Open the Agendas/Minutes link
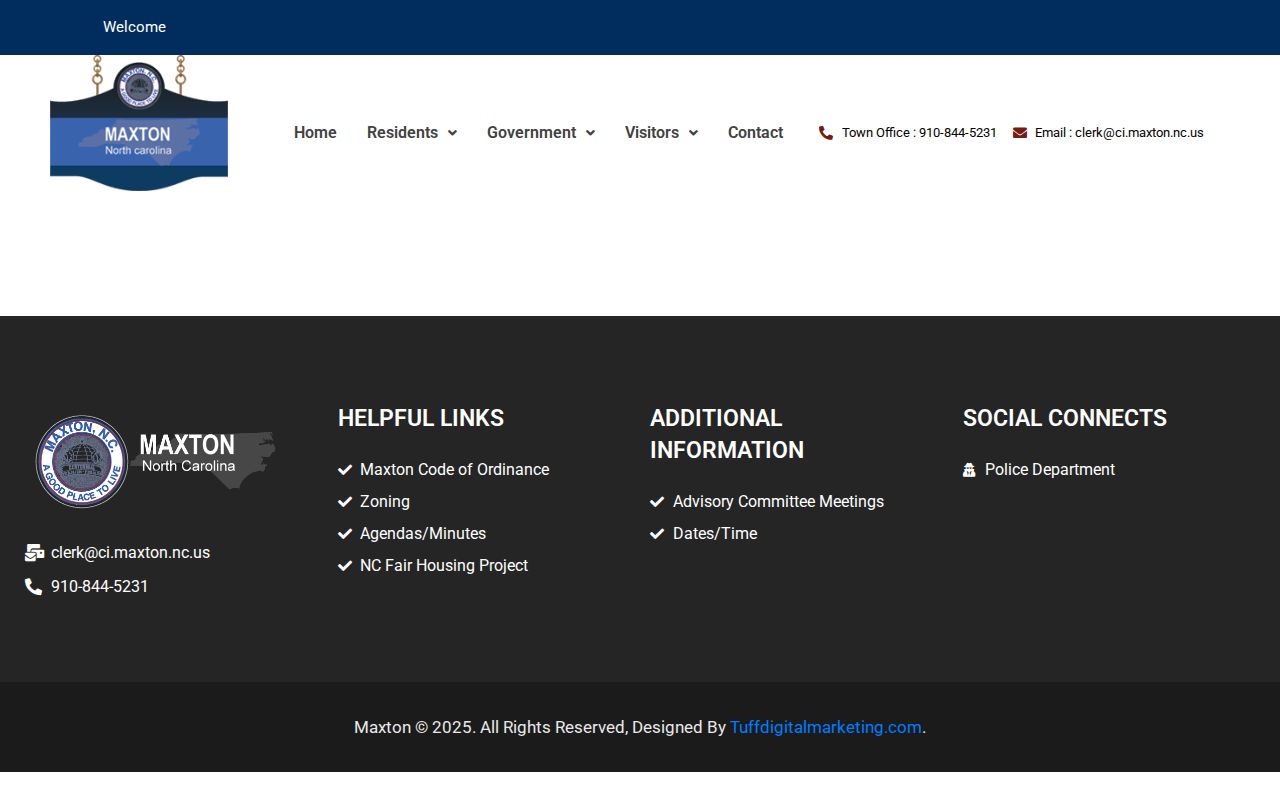The image size is (1280, 800). pyautogui.click(x=423, y=534)
